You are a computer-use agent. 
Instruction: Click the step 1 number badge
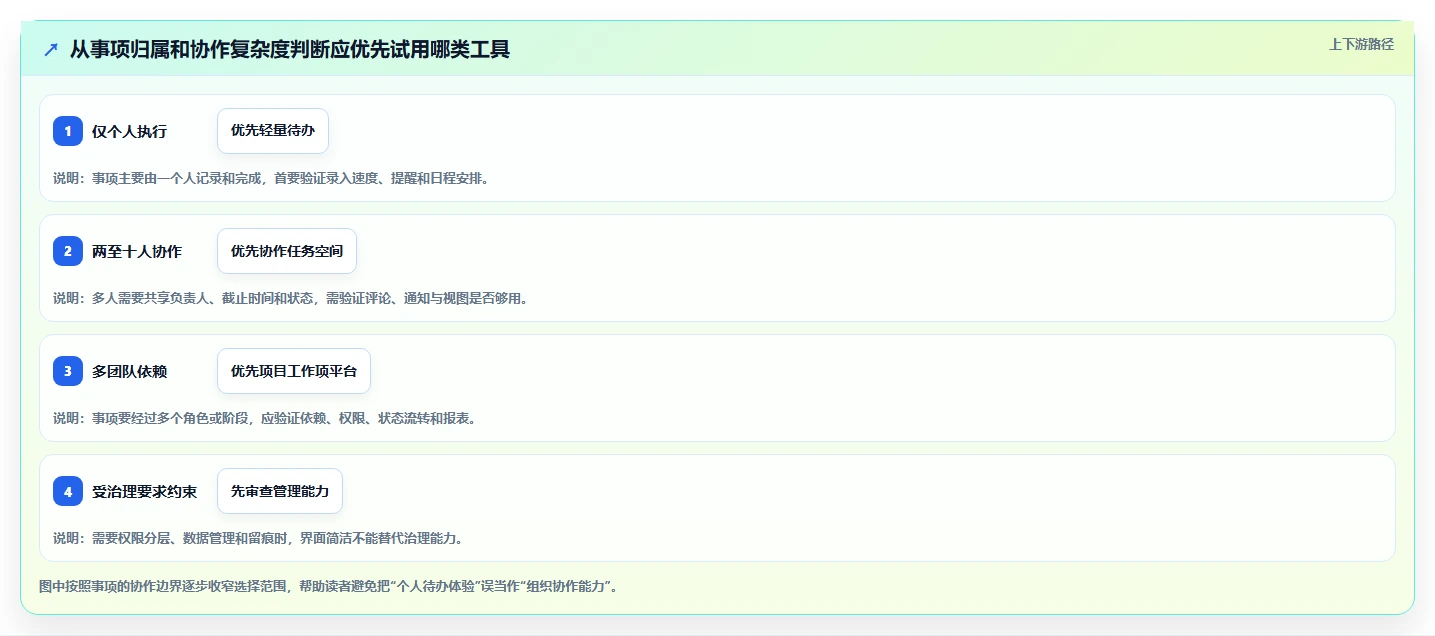pyautogui.click(x=68, y=131)
